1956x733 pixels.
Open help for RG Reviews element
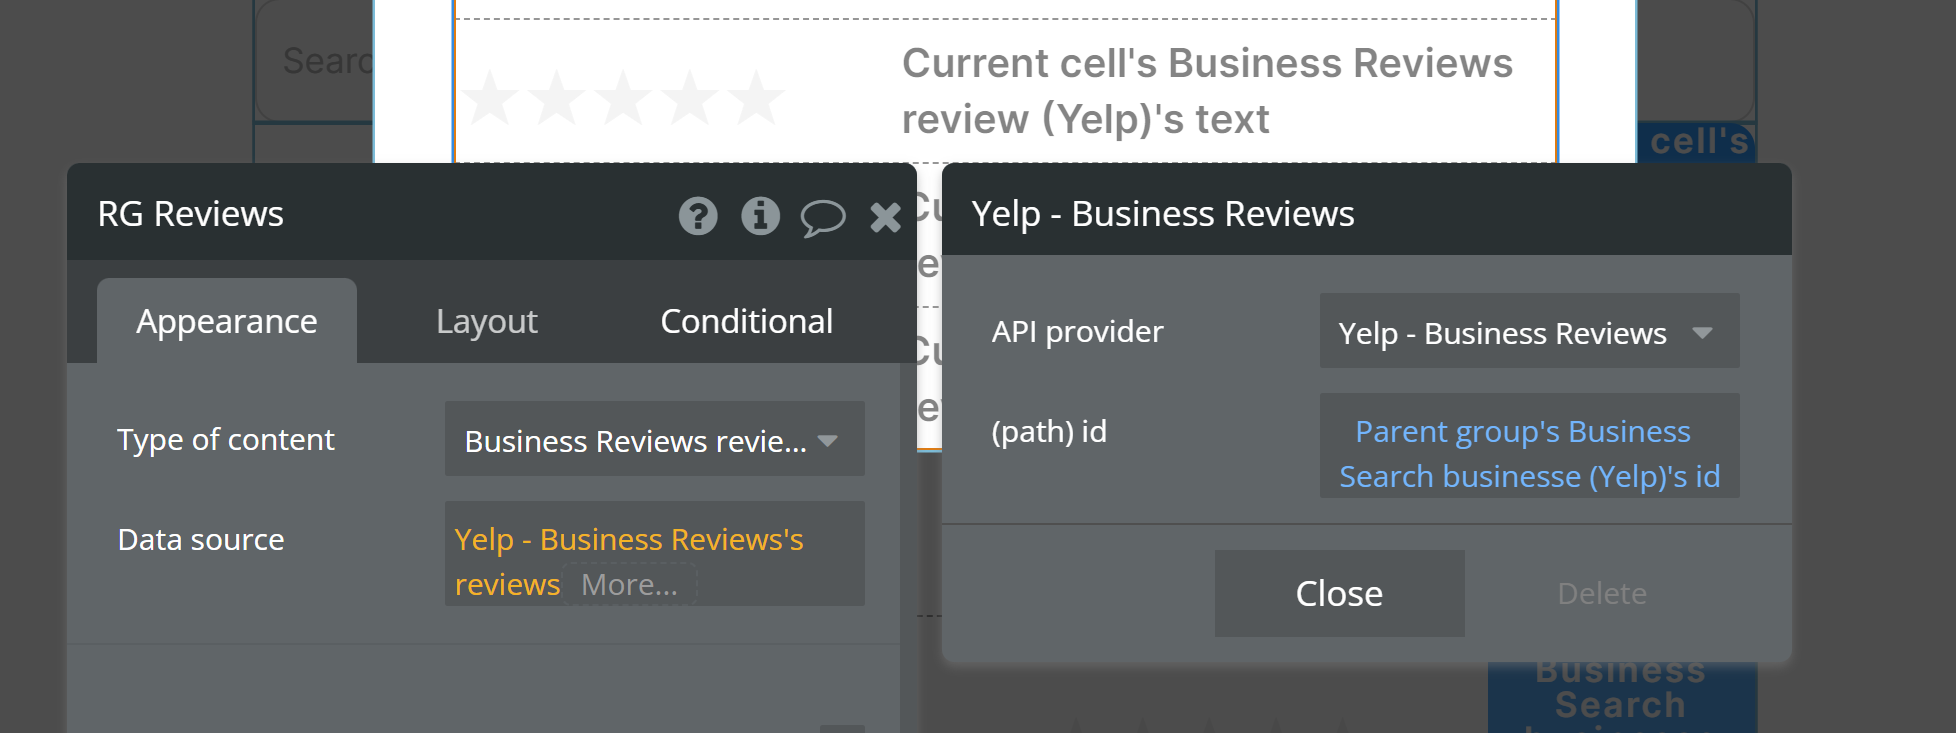698,216
